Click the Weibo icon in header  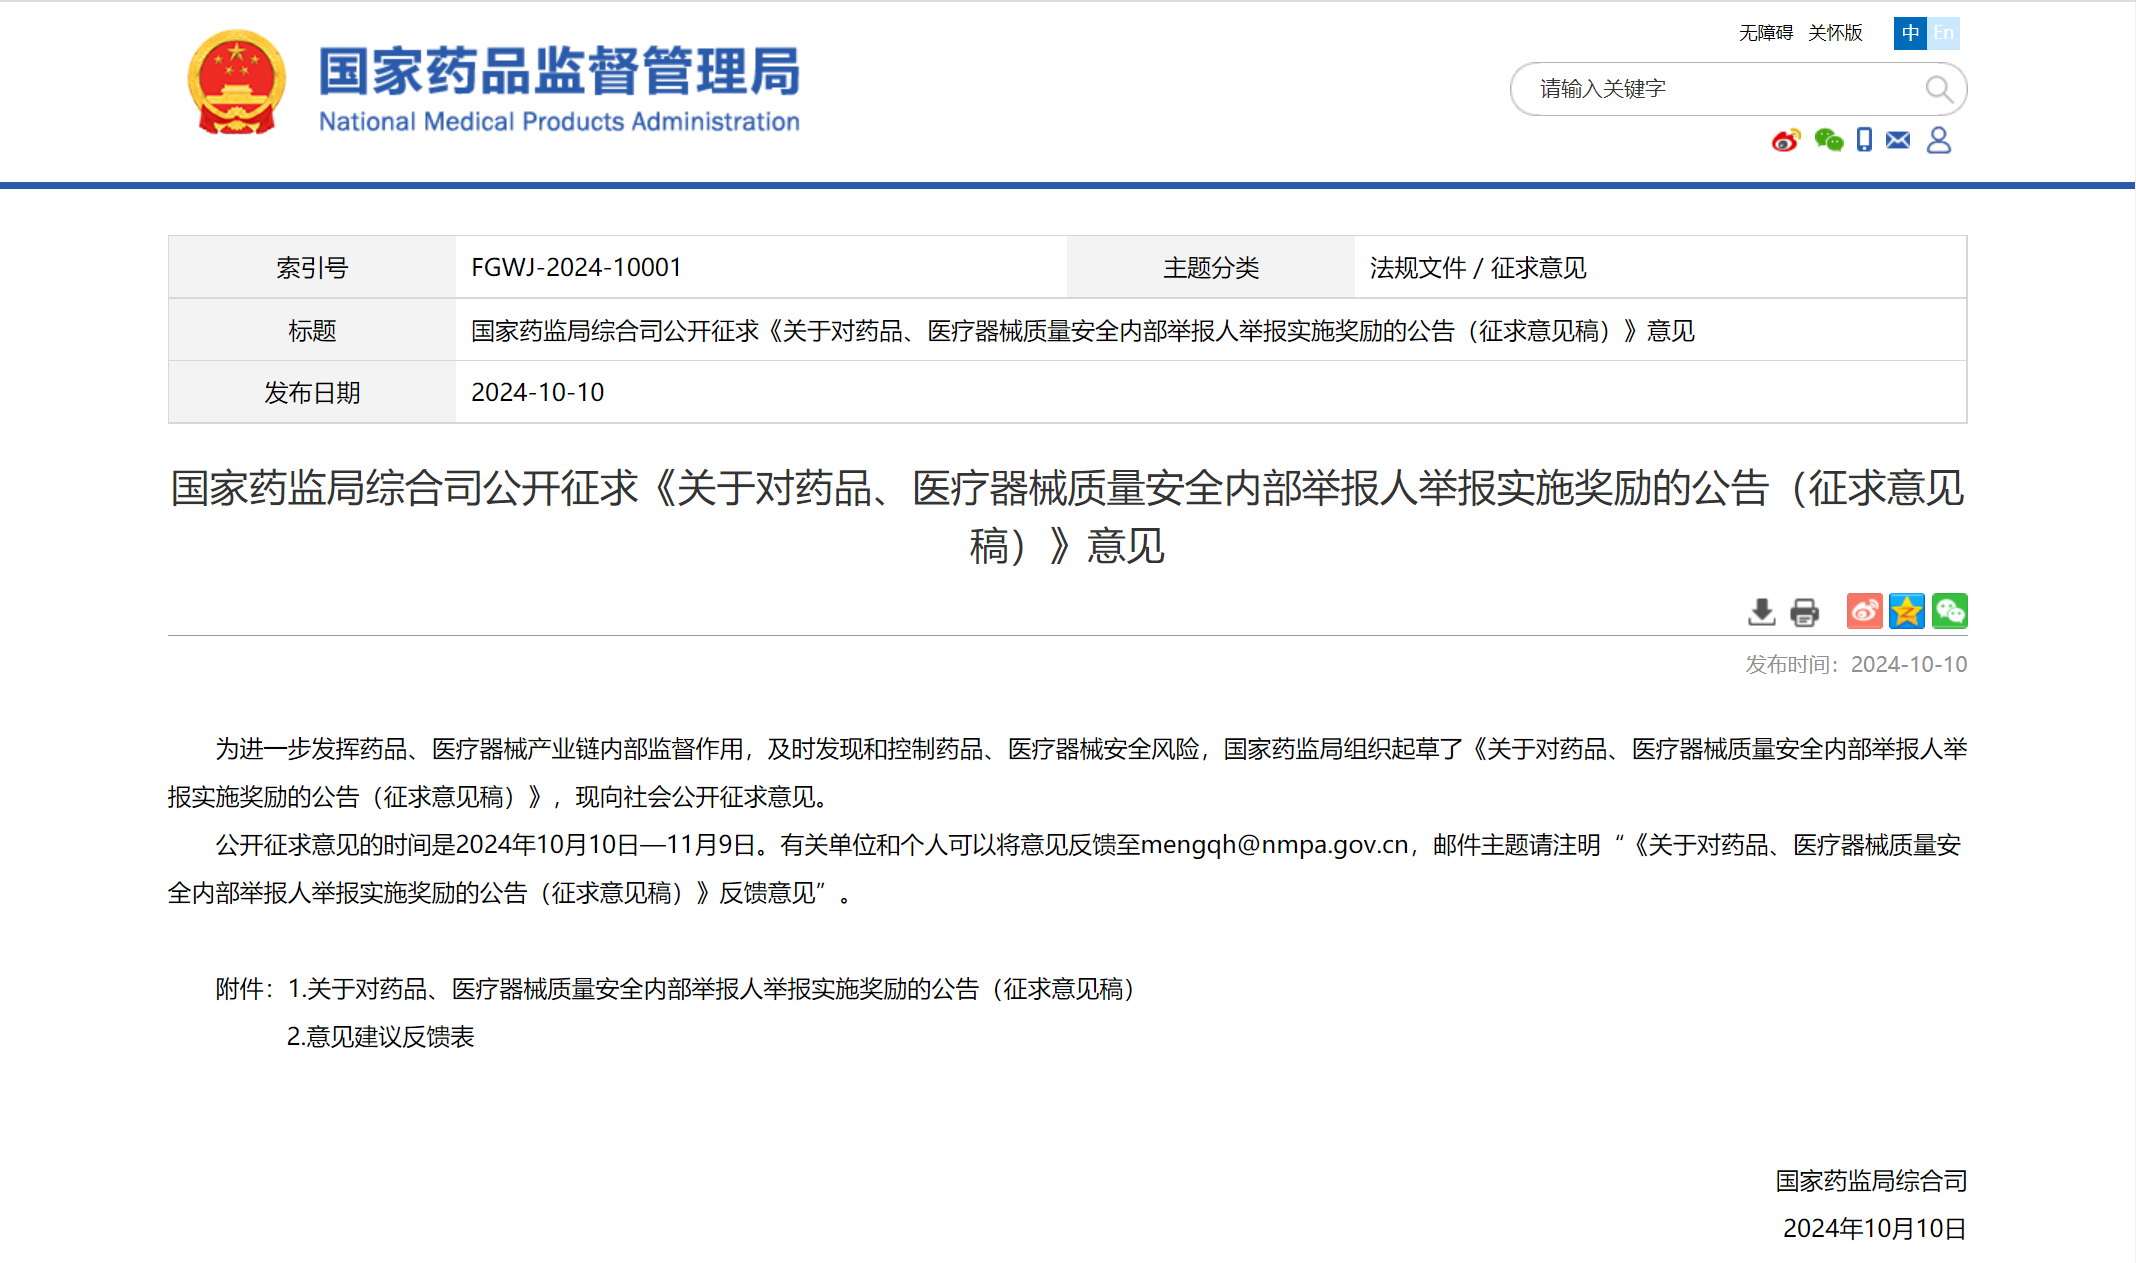click(1786, 140)
